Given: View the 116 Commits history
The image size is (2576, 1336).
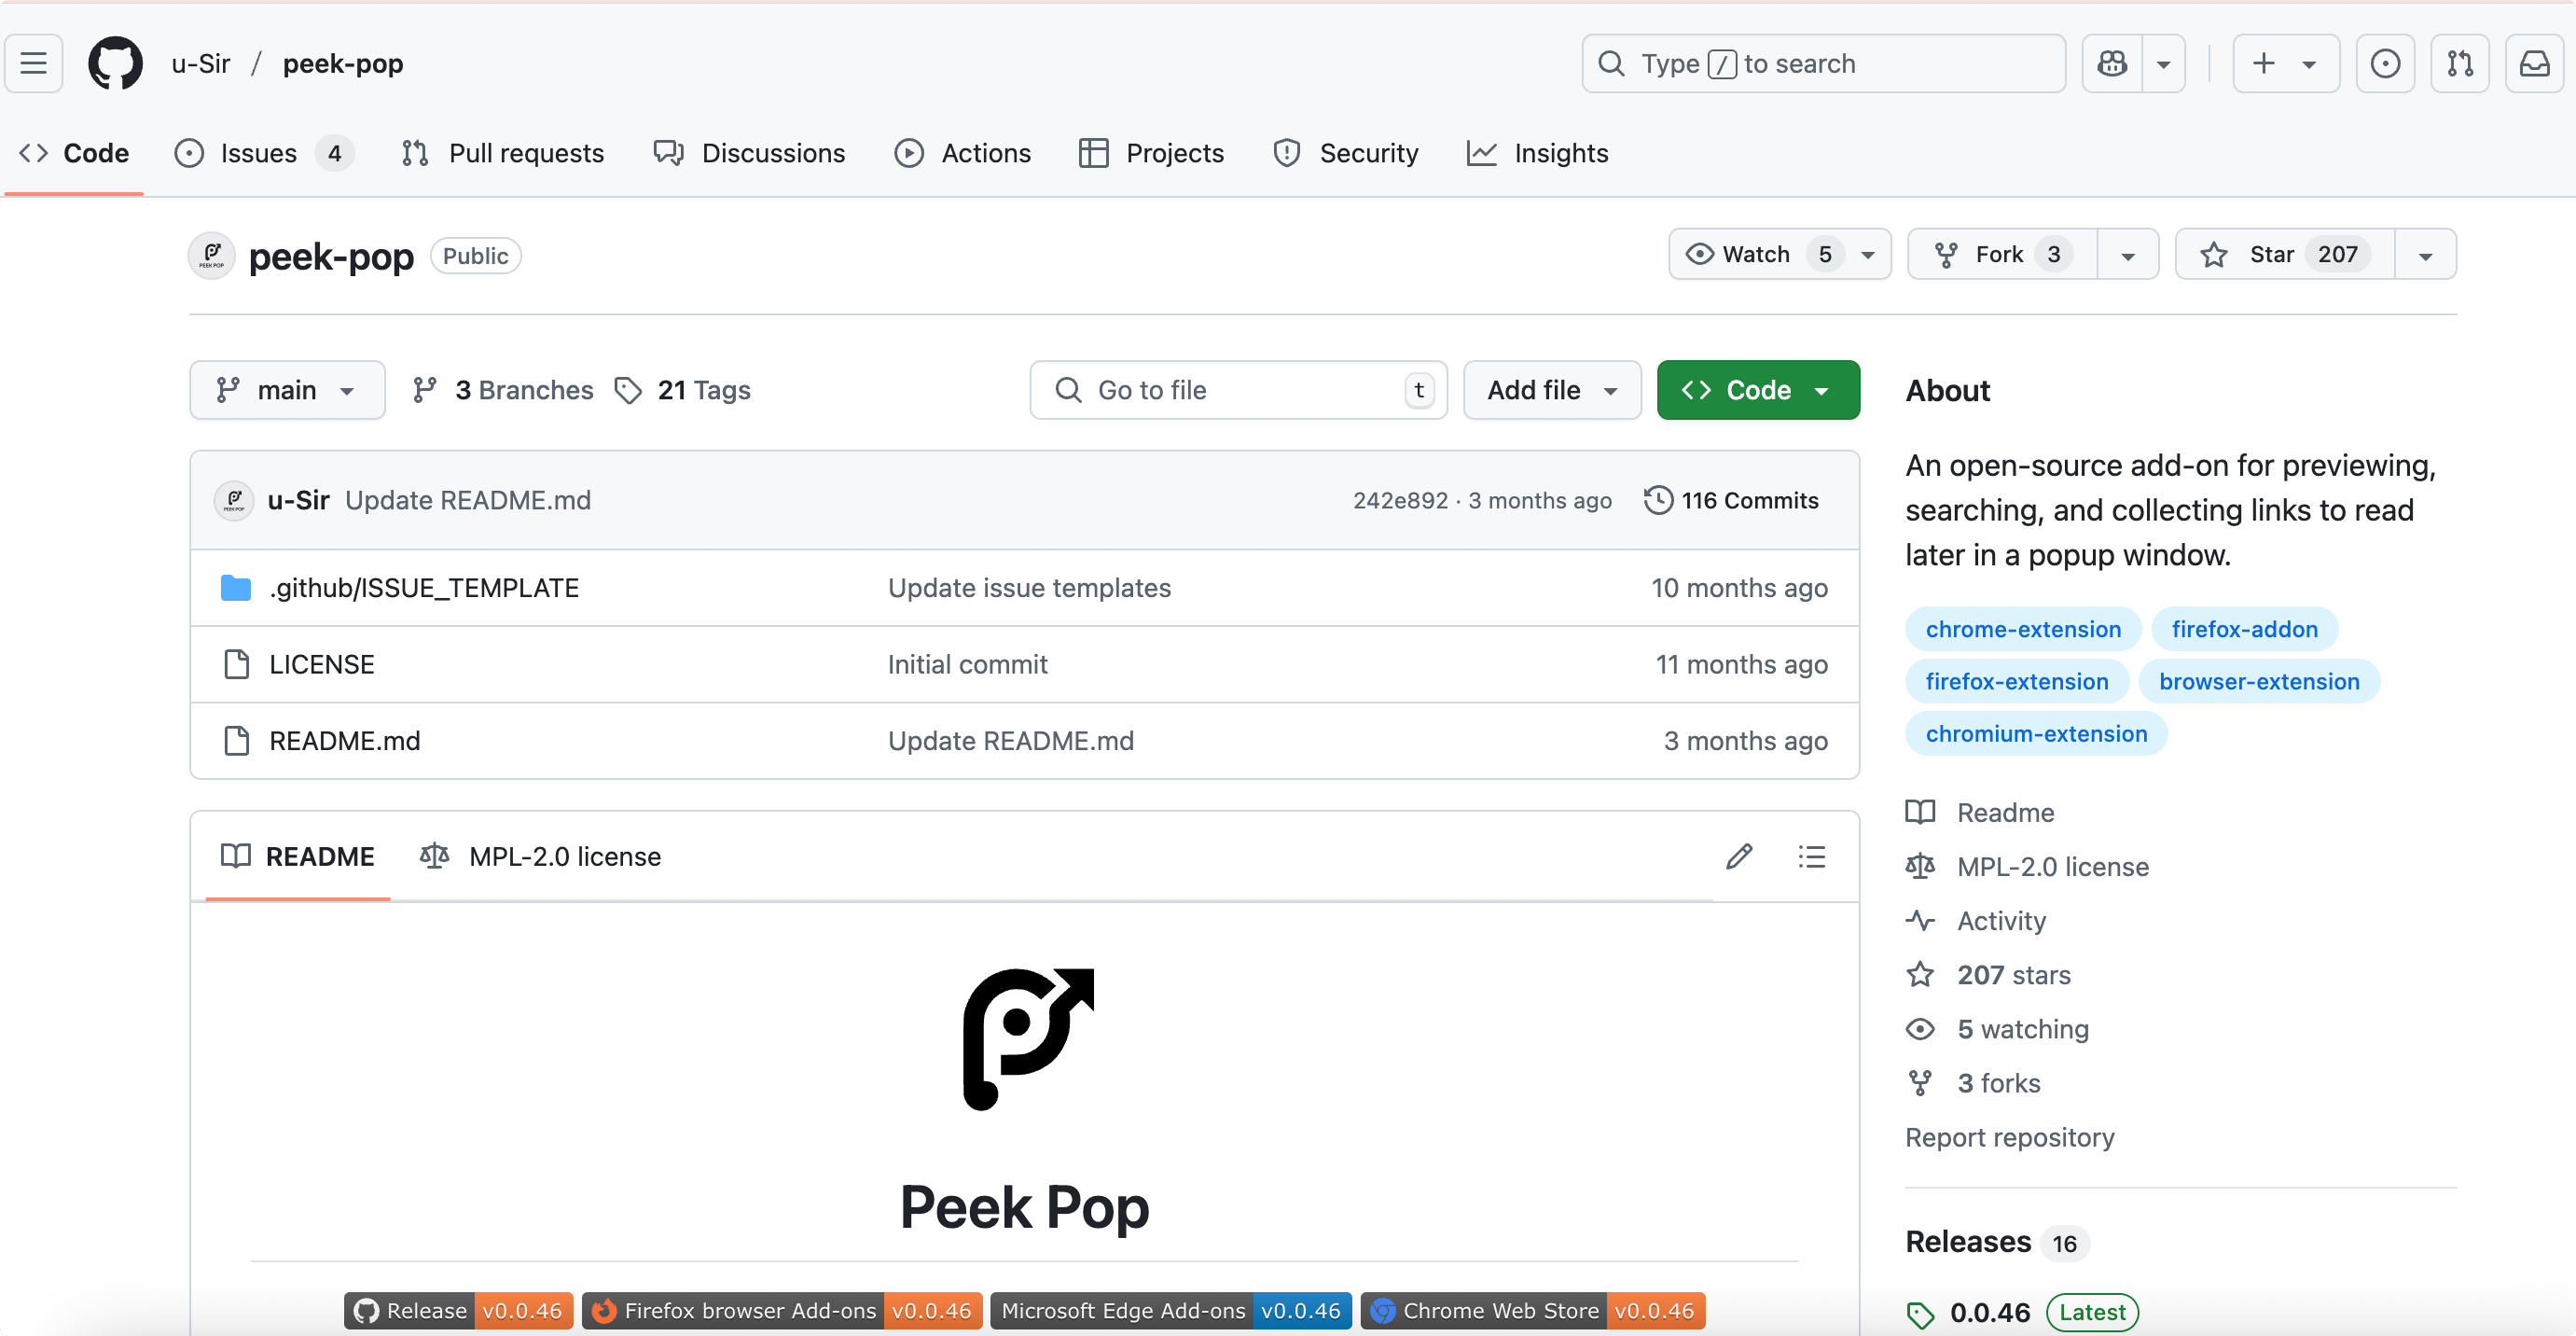Looking at the screenshot, I should [x=1732, y=500].
